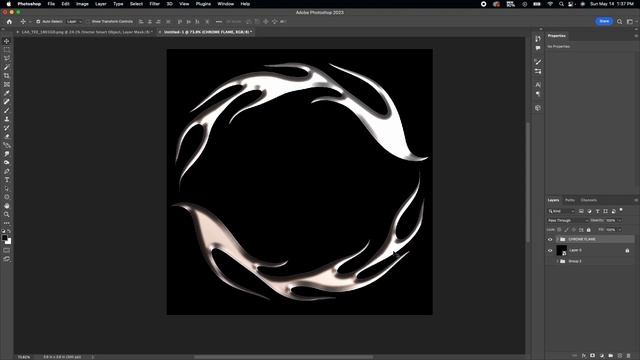Open the Kind filter dropdown
This screenshot has width=640, height=360.
point(561,211)
